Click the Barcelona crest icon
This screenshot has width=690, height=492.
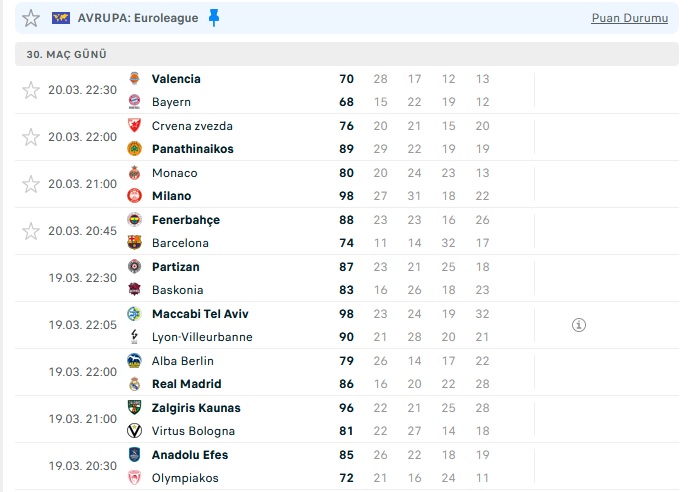(x=134, y=242)
